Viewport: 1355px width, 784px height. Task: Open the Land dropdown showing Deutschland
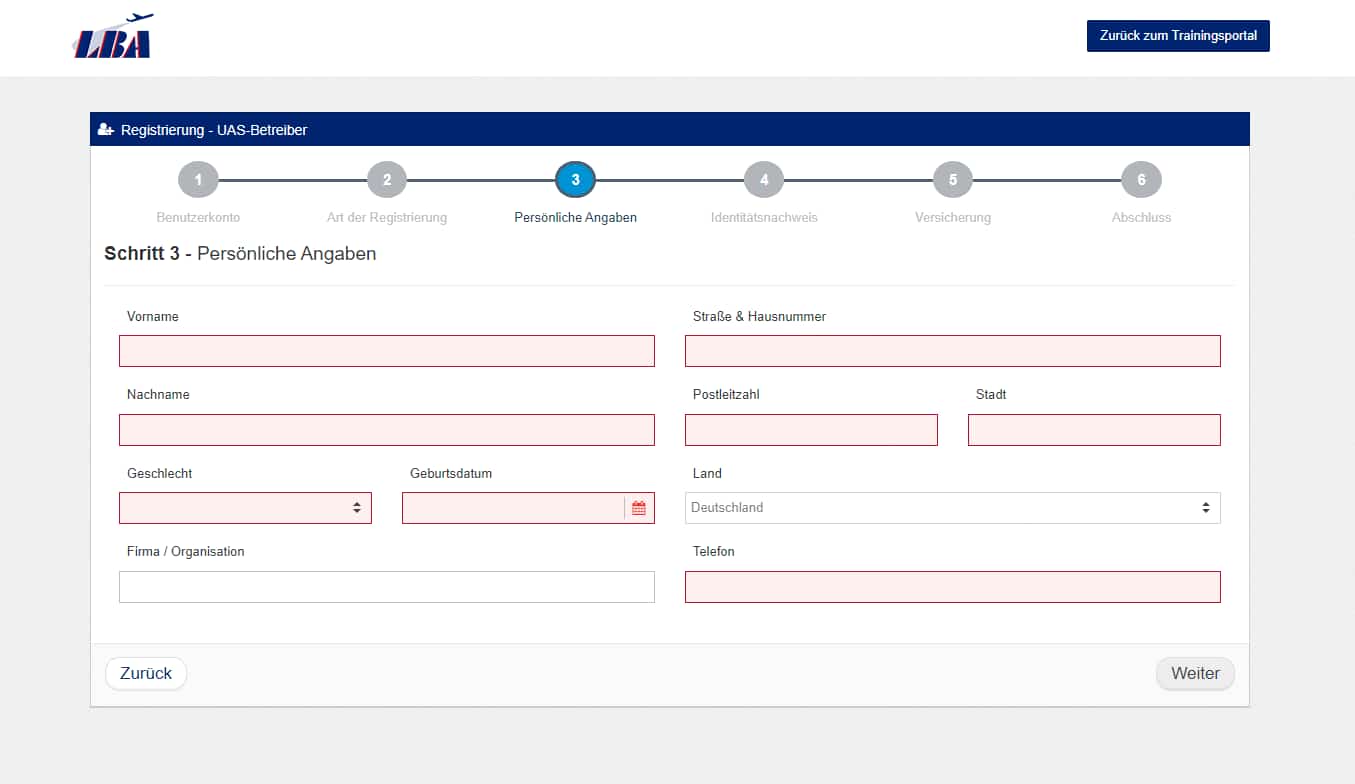953,508
